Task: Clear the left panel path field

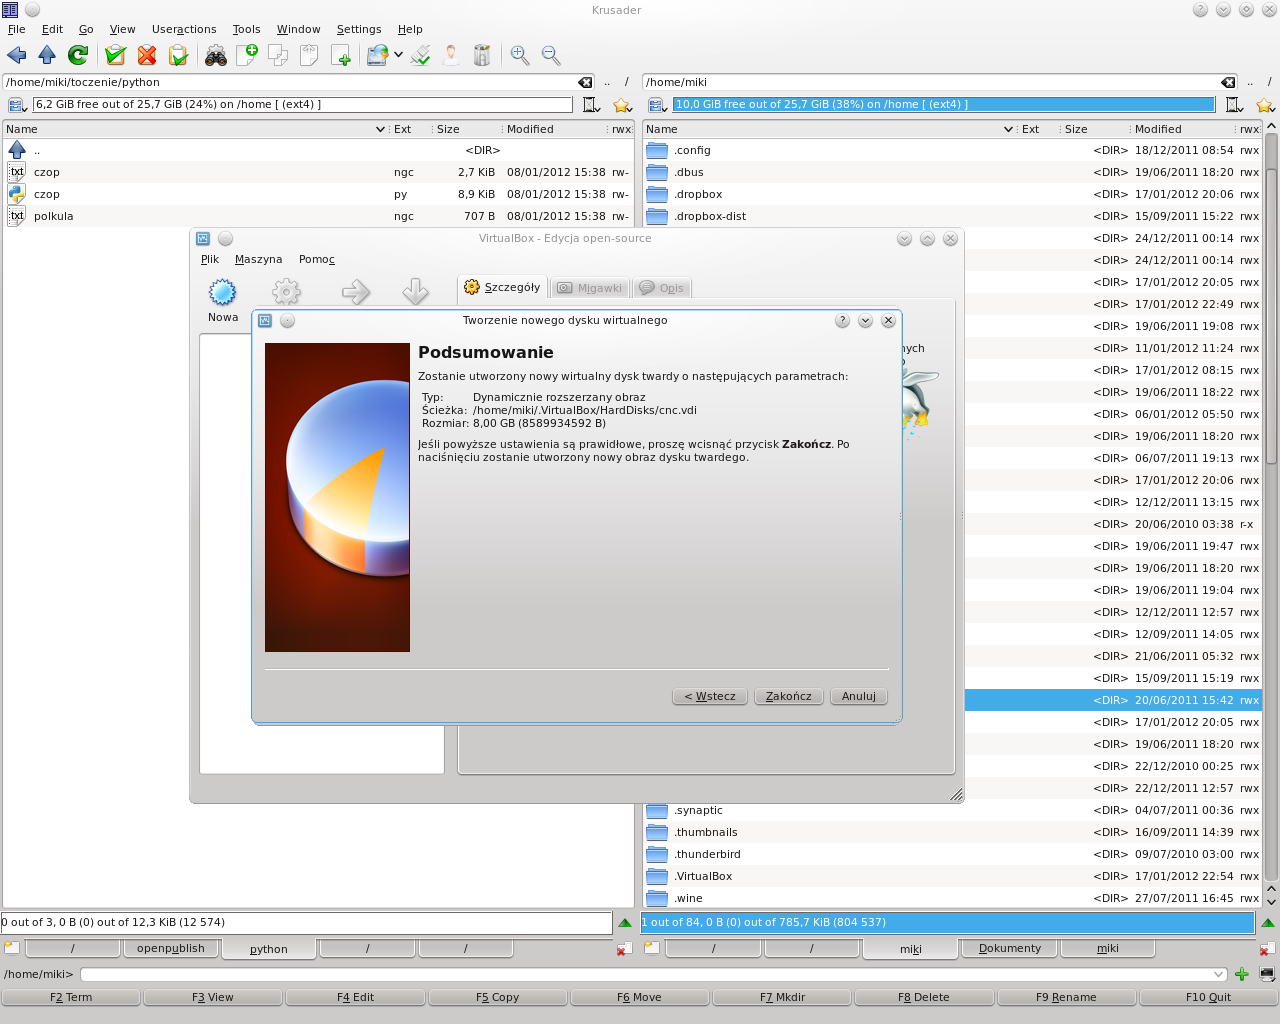Action: [x=585, y=82]
